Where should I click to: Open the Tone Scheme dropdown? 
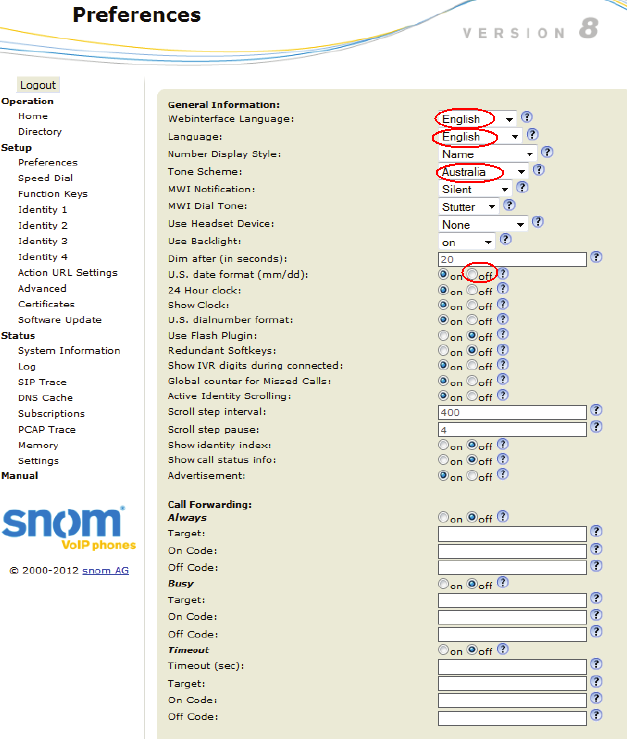[484, 172]
